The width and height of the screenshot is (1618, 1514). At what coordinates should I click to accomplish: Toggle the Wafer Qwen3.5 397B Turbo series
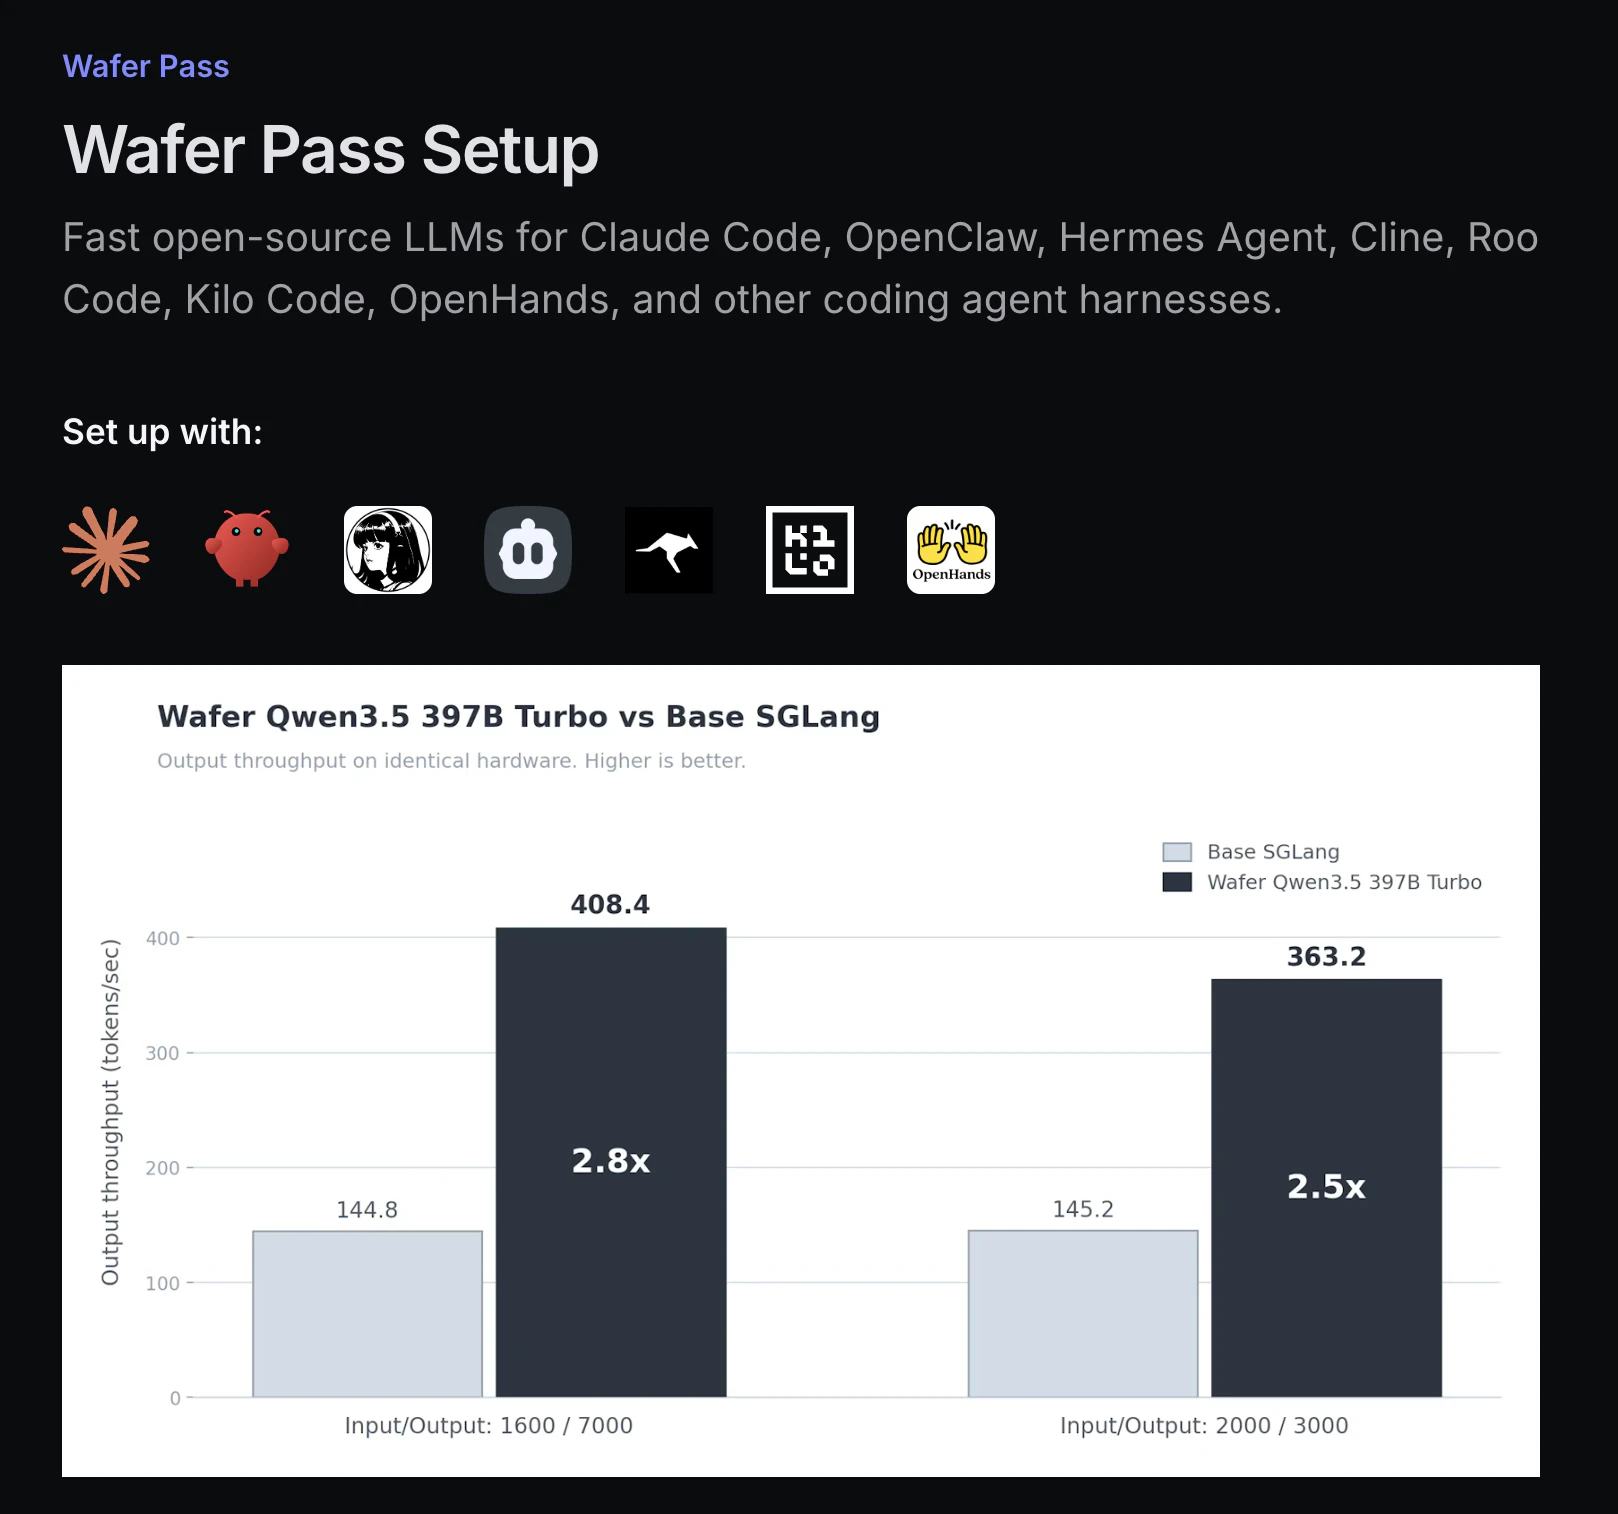click(1344, 882)
